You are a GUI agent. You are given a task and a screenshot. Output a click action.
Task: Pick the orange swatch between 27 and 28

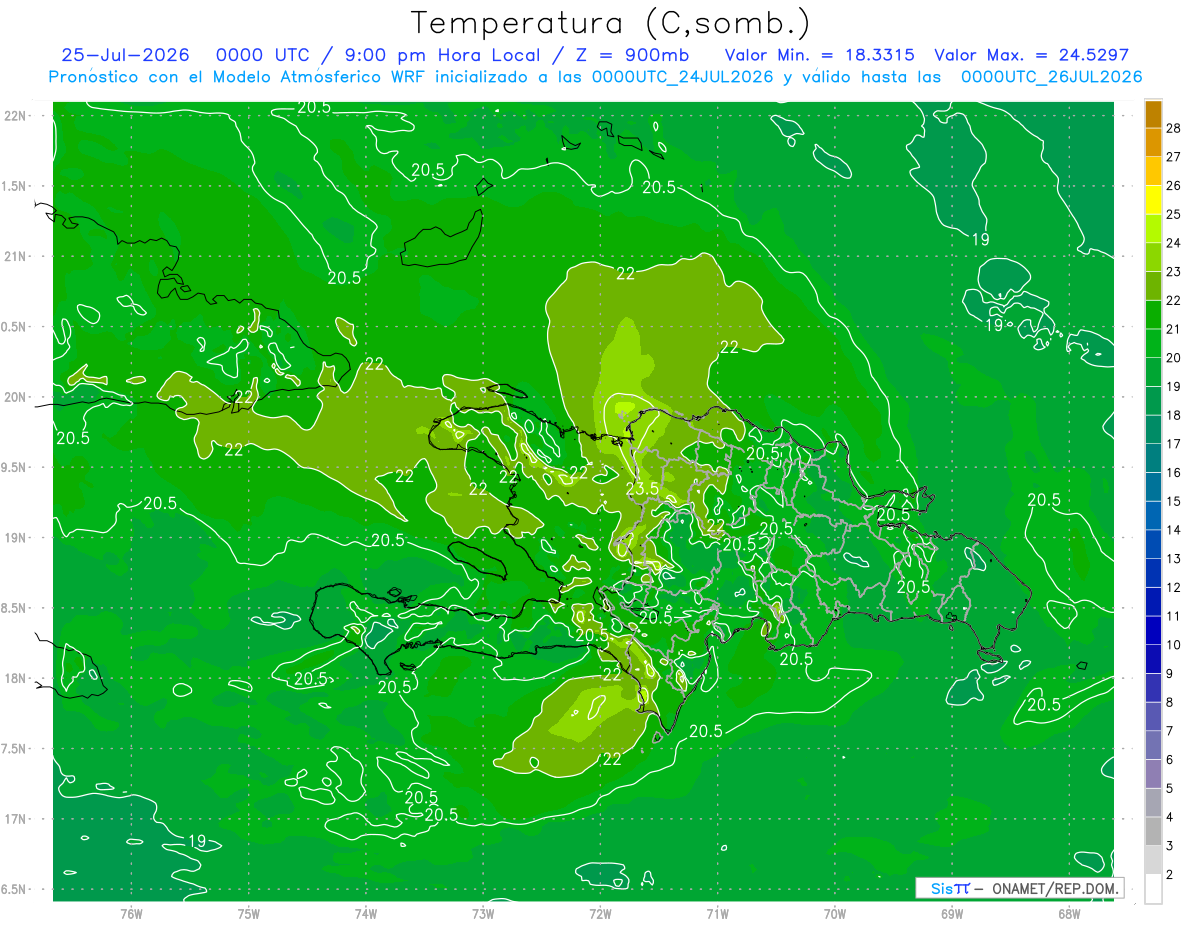[1153, 142]
